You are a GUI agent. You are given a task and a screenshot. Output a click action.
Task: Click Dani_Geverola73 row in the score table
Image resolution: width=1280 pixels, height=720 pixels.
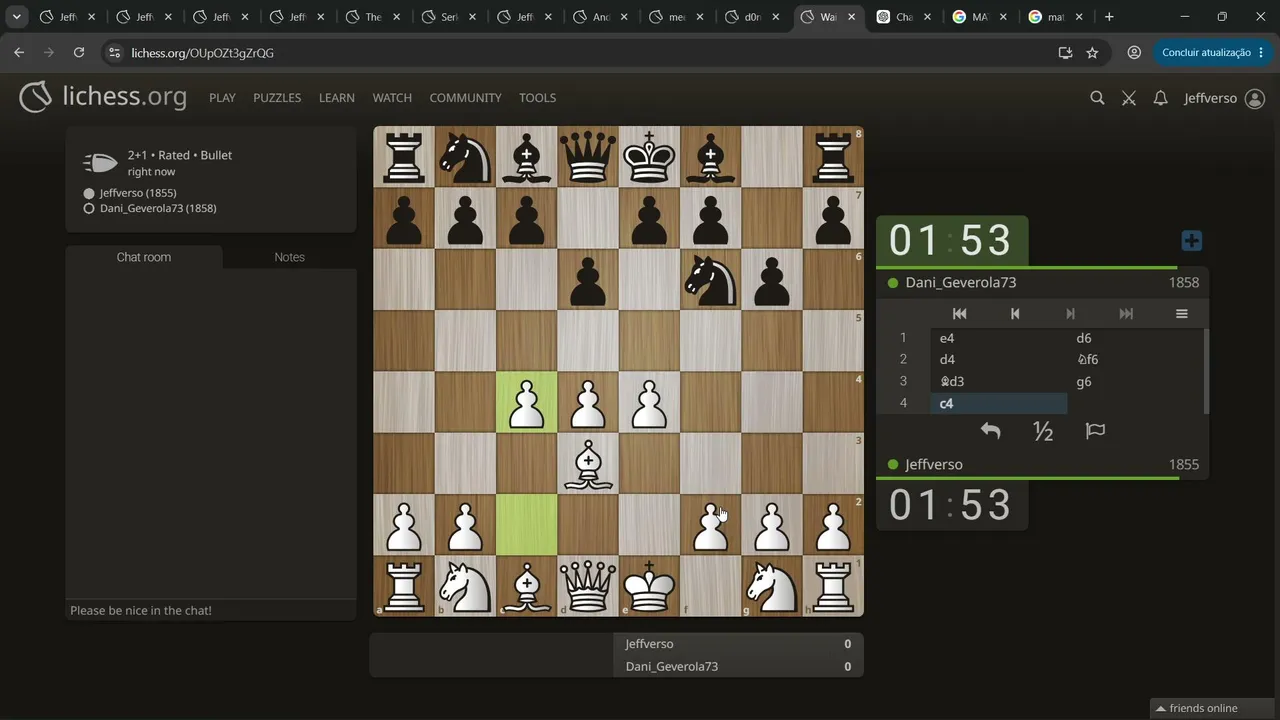(x=738, y=667)
